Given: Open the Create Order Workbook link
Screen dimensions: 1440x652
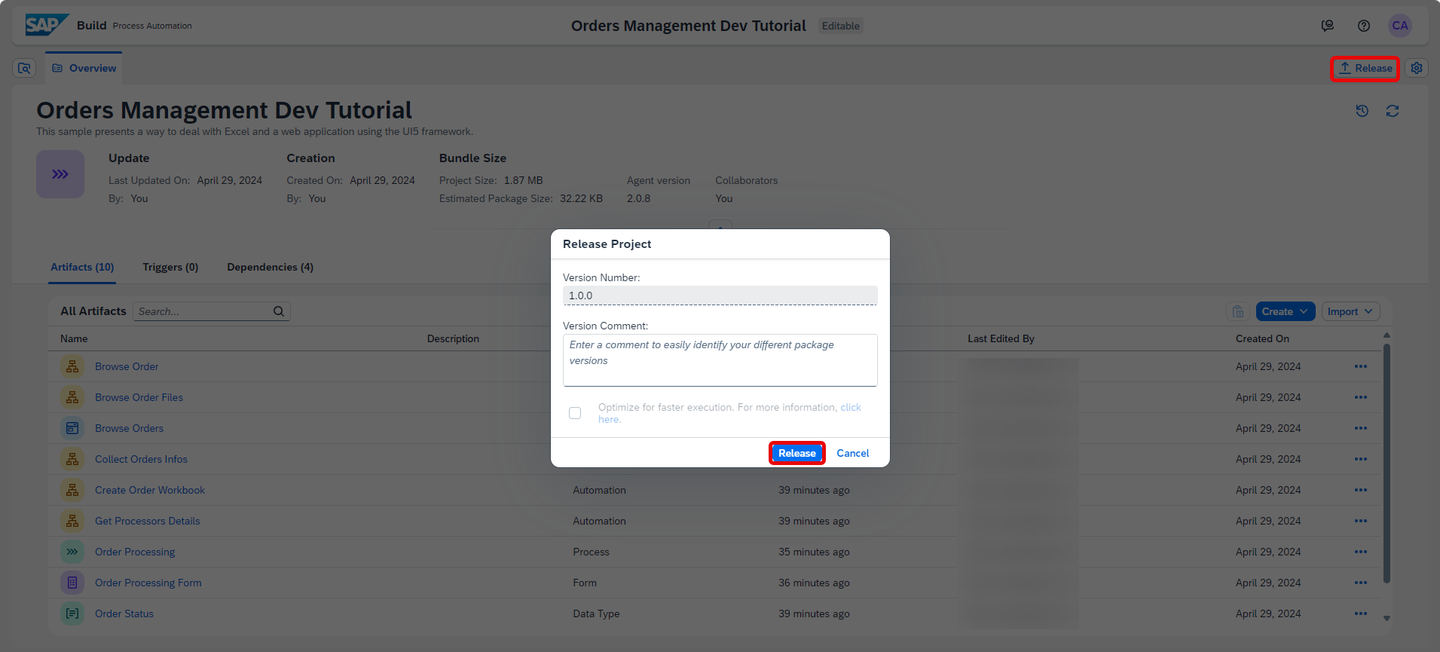Looking at the screenshot, I should 150,491.
